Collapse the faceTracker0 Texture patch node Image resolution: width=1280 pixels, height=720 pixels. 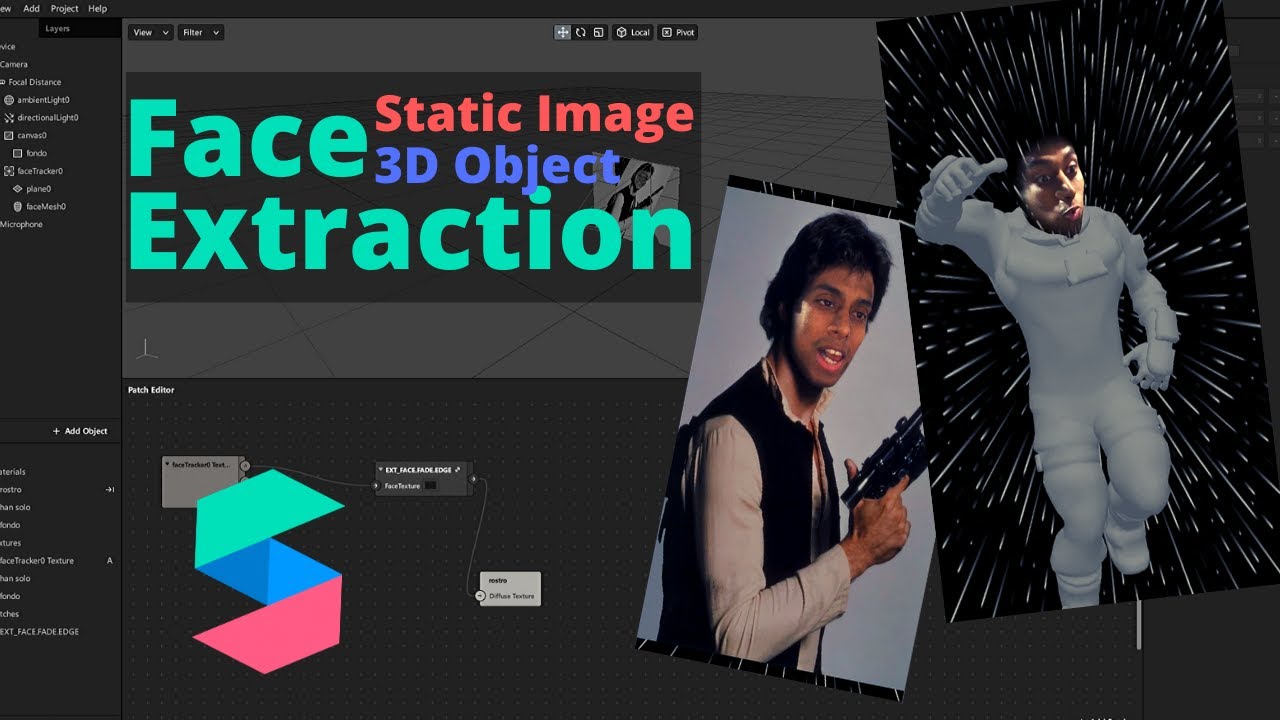tap(167, 464)
